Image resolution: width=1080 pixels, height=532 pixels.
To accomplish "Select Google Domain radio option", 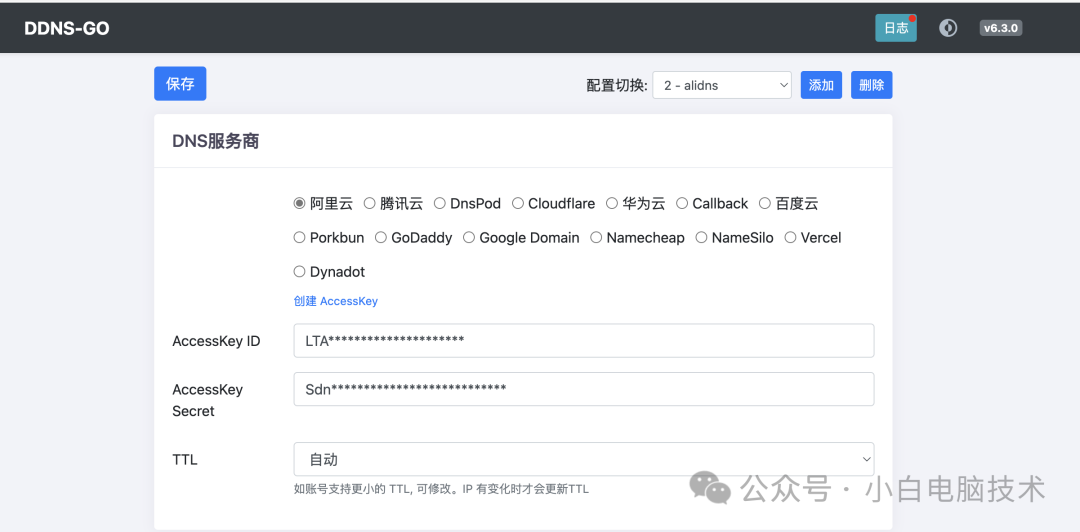I will coord(468,238).
